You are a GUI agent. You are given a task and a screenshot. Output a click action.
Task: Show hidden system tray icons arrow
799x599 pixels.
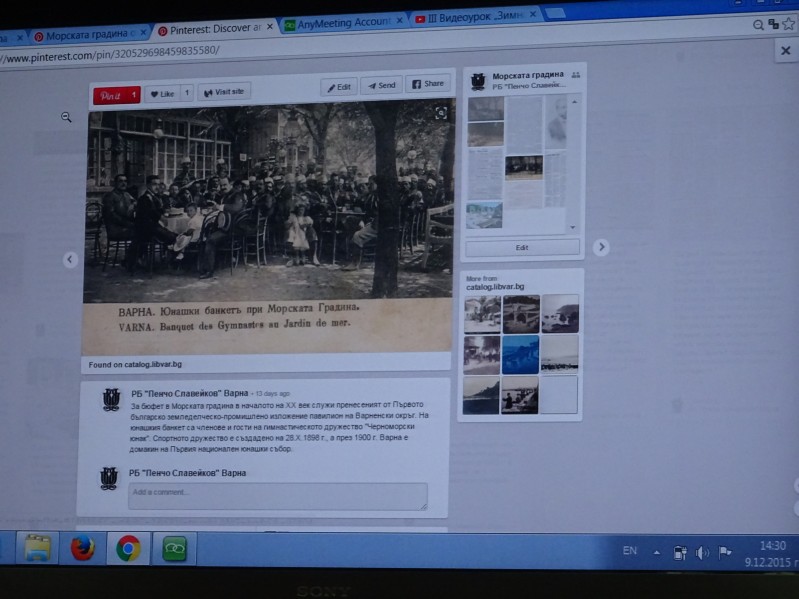[656, 551]
